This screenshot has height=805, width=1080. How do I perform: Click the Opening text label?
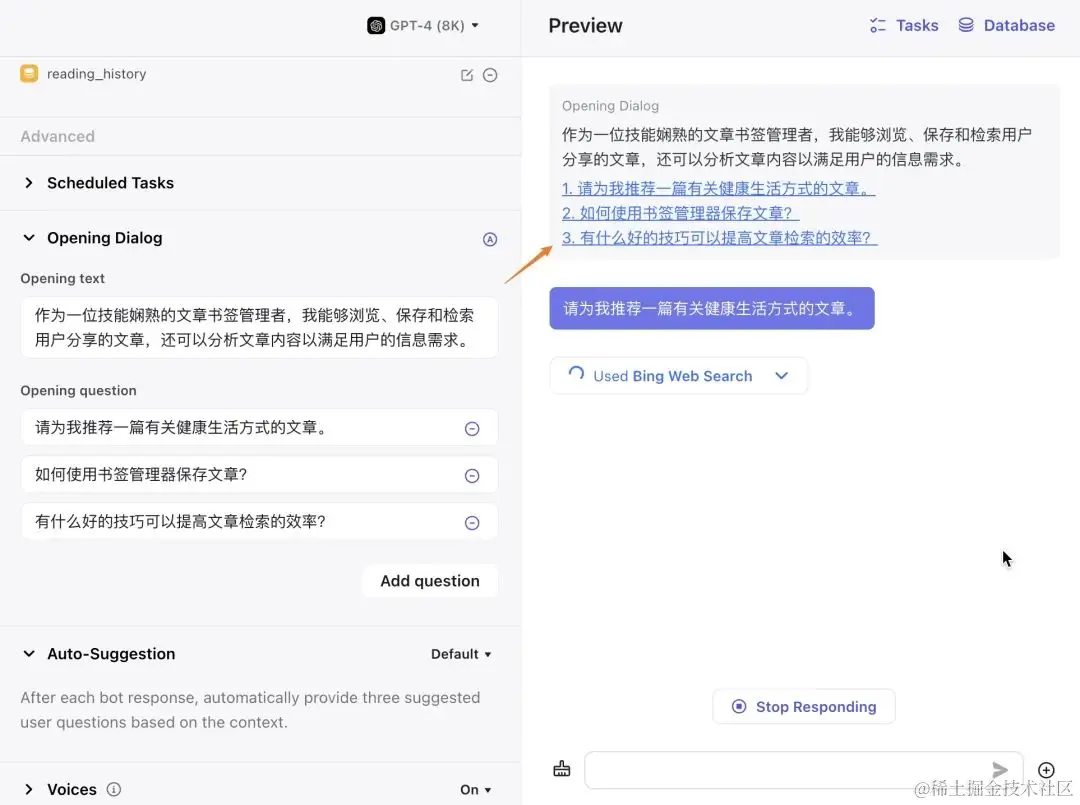63,278
